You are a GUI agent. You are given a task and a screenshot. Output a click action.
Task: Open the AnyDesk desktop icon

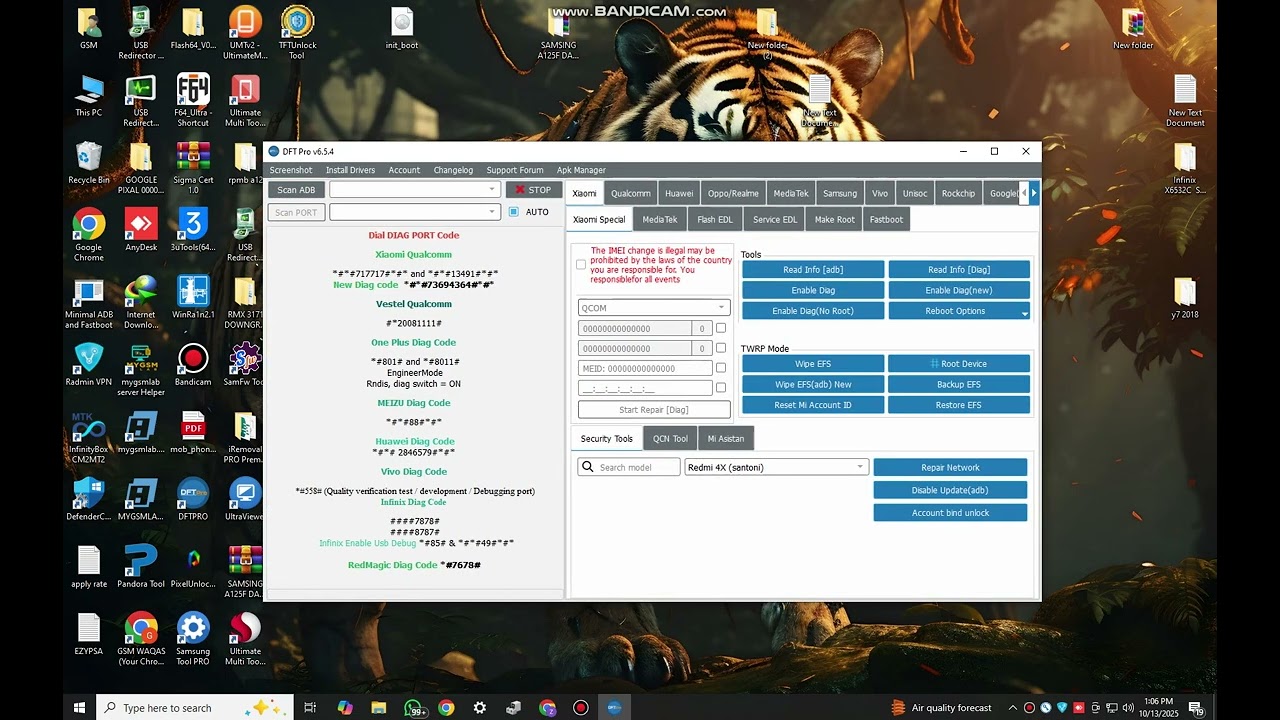click(141, 224)
